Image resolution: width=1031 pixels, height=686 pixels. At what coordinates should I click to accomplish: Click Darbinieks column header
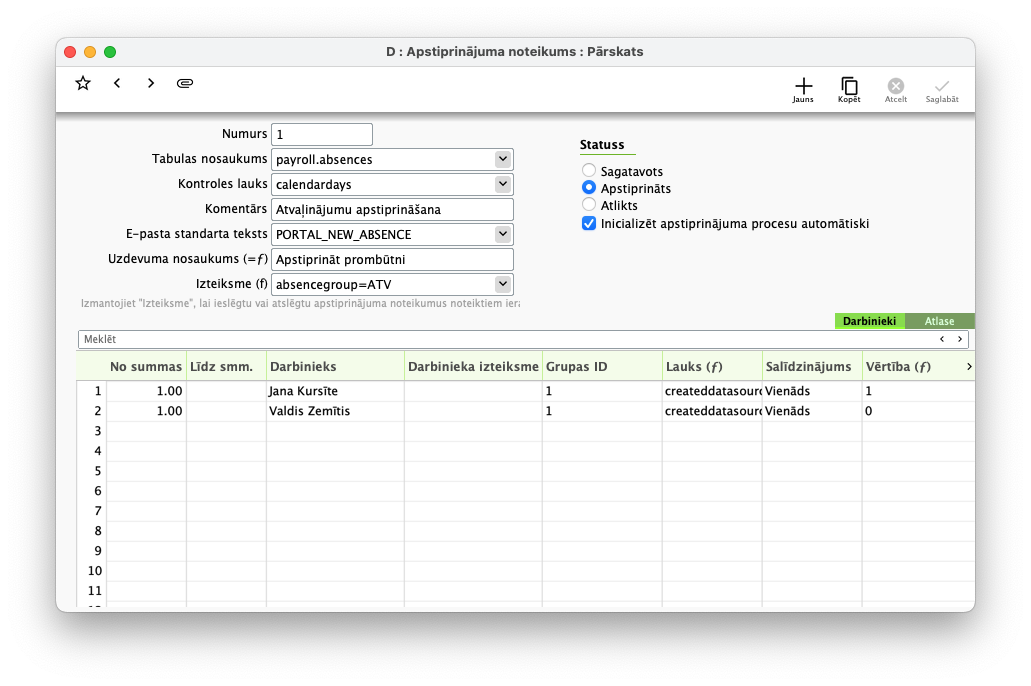335,366
